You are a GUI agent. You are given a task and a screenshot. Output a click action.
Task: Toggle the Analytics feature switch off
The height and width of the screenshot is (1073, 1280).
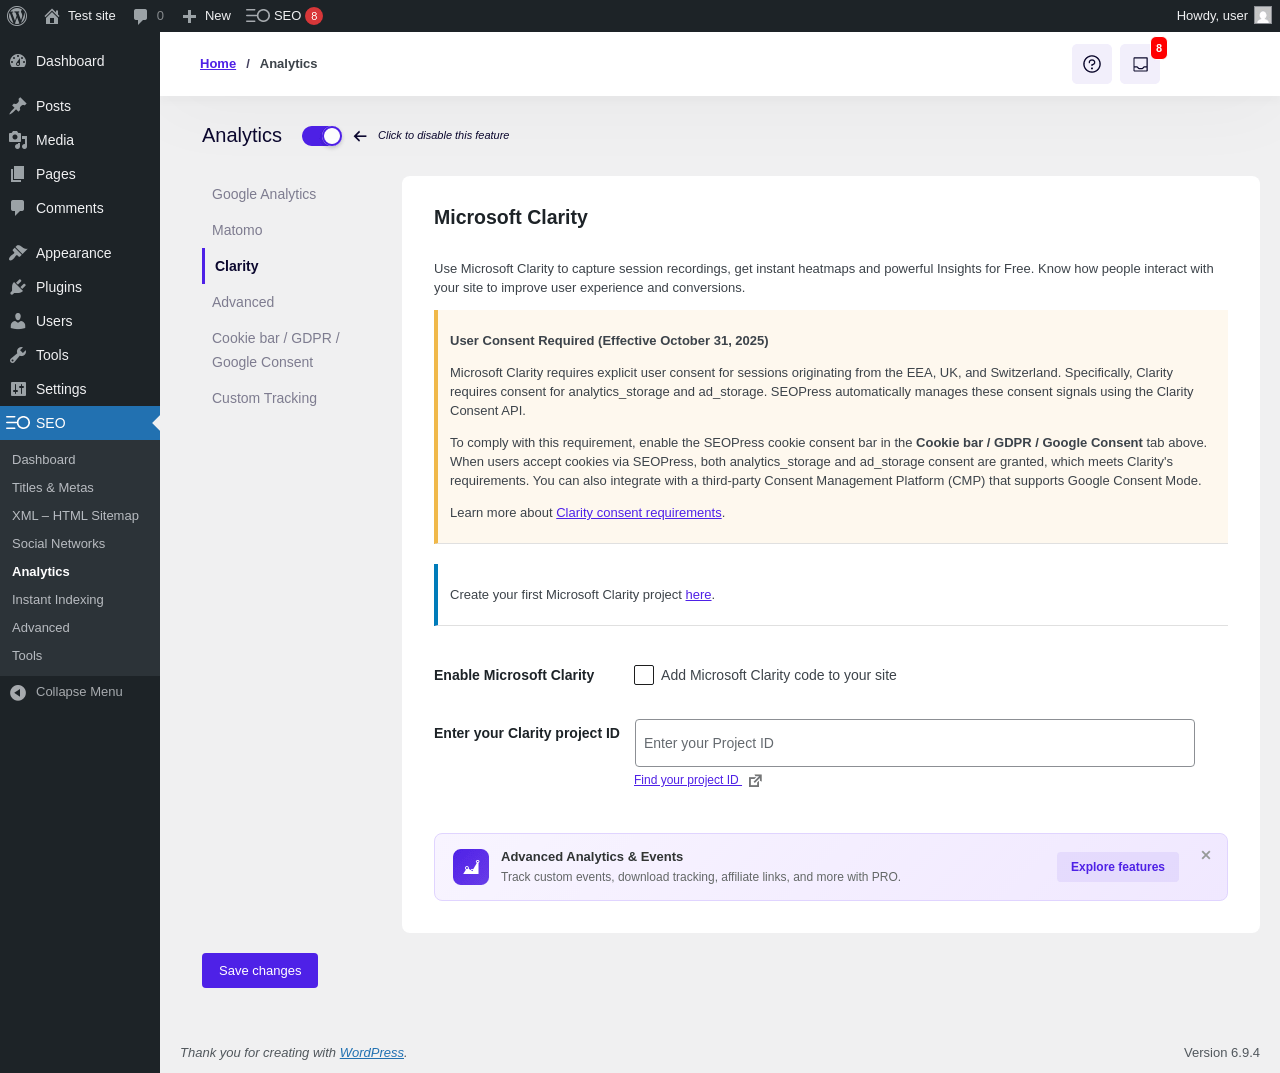click(322, 136)
